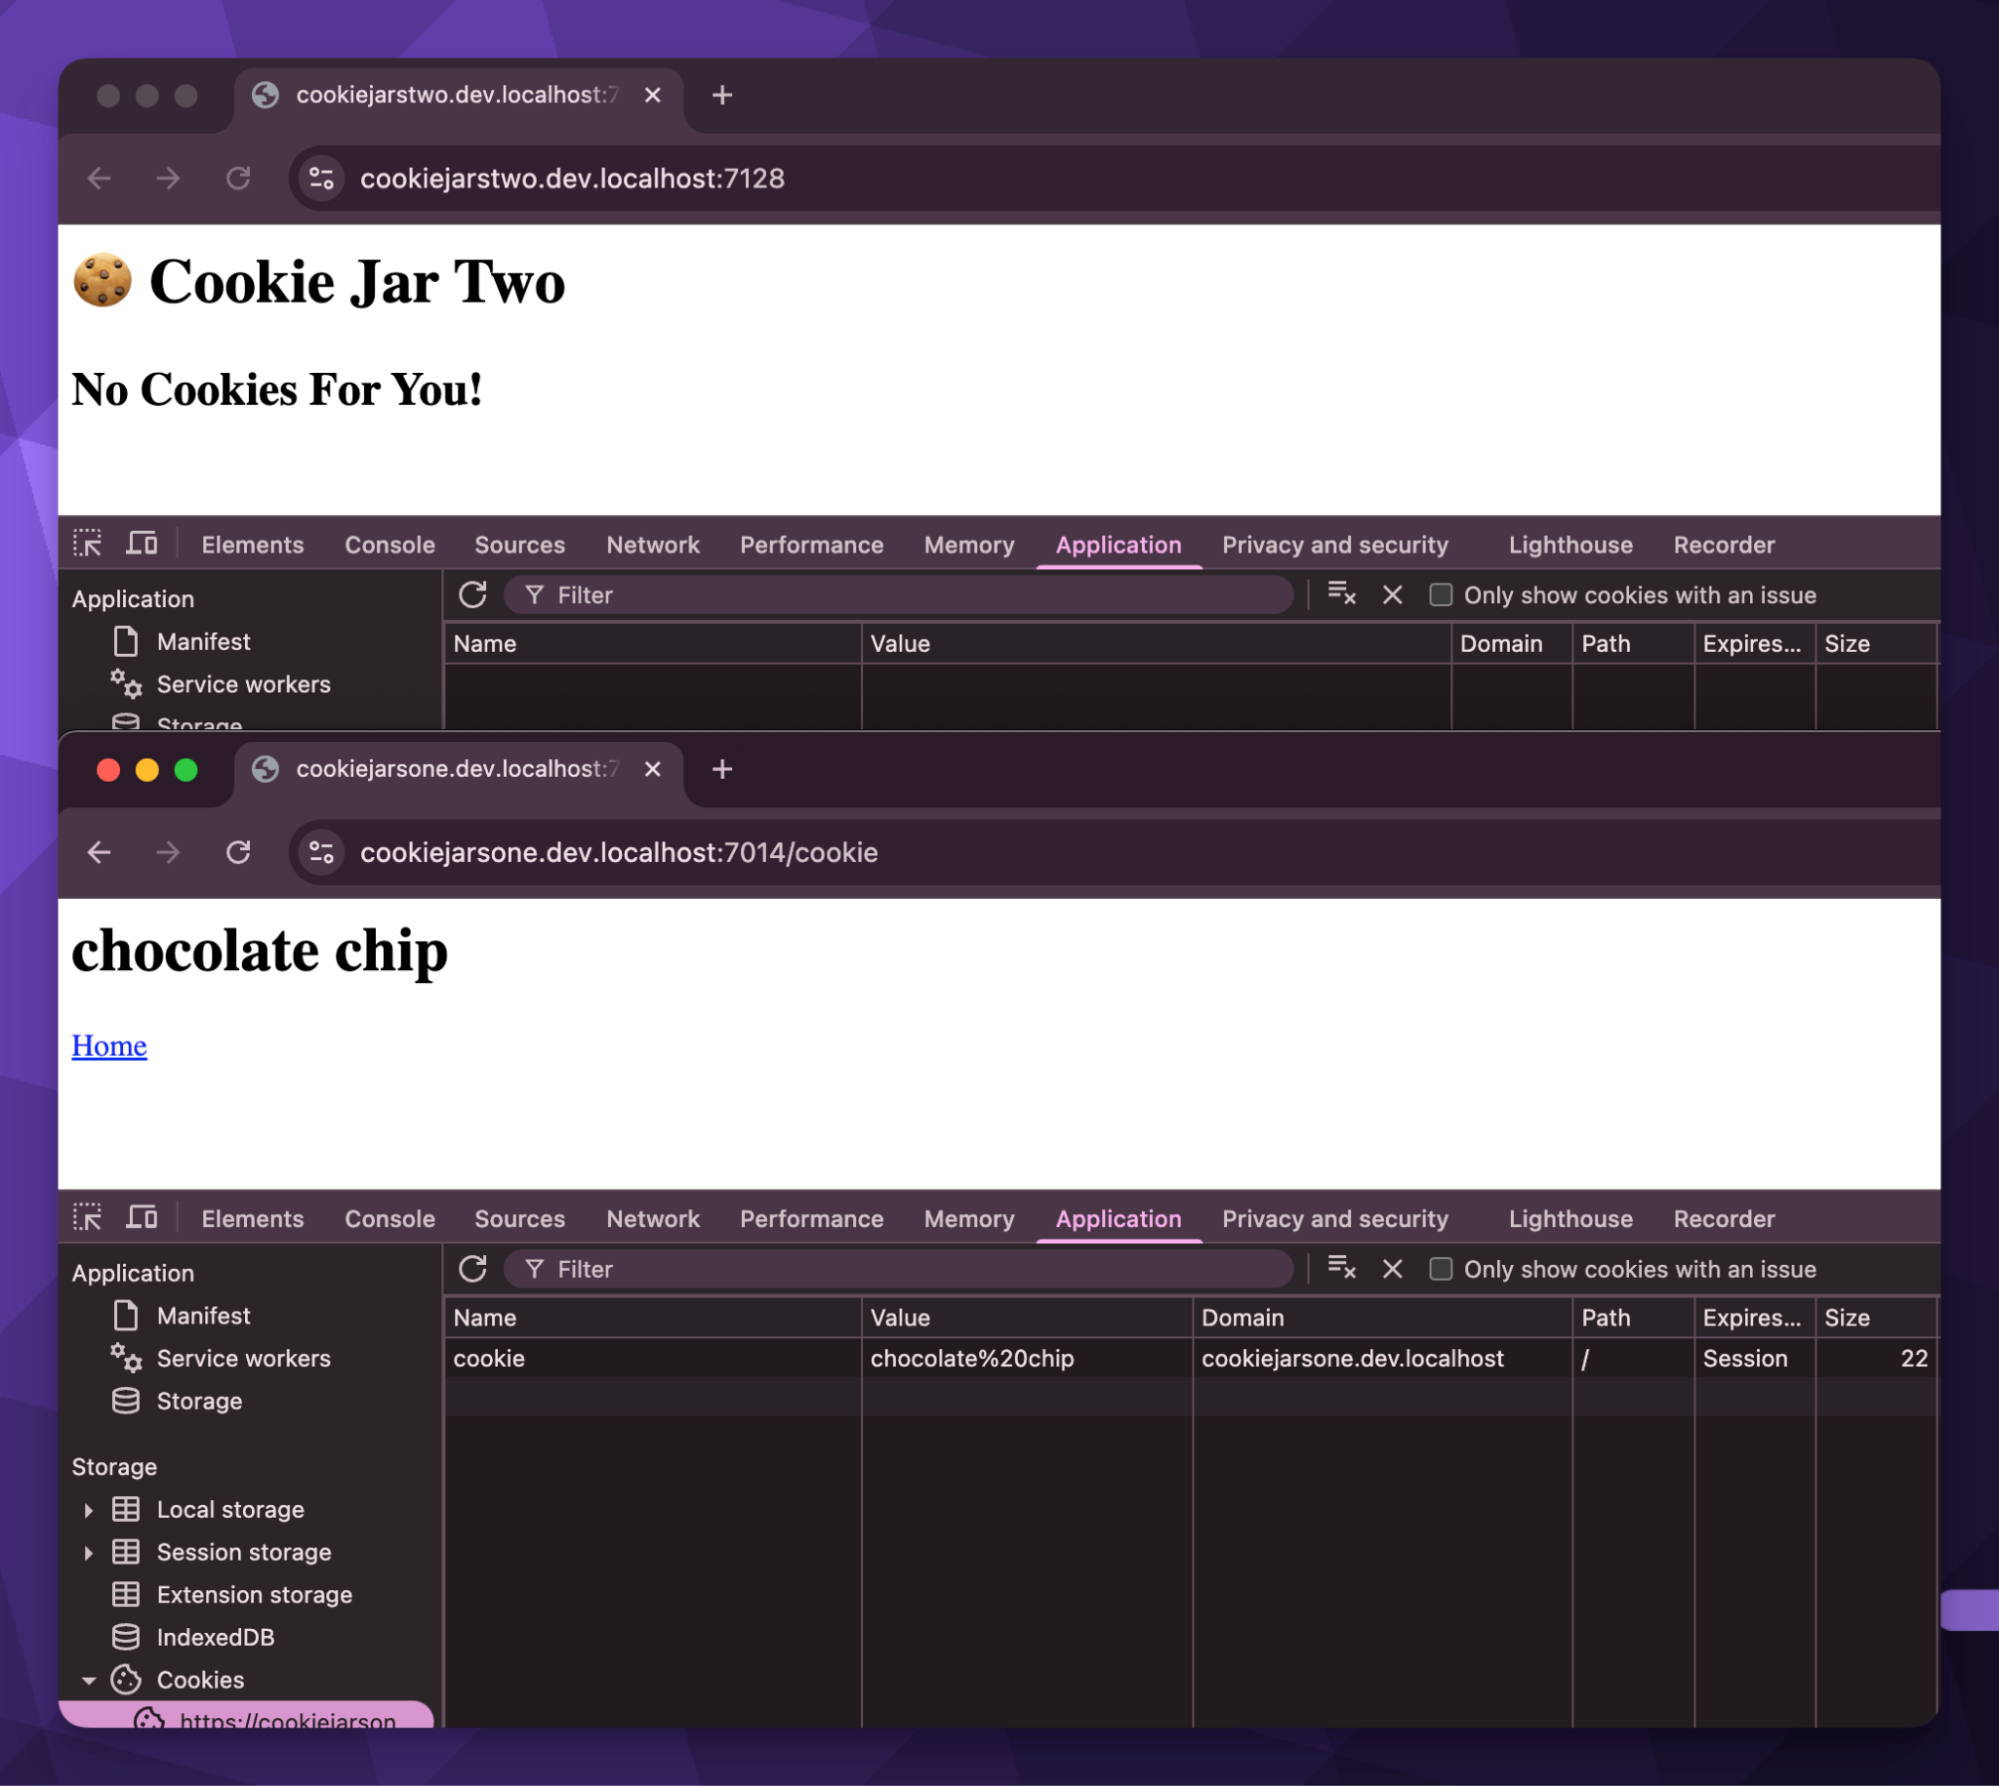
Task: Activate inspect element picker in cookiejarstwo DevTools
Action: pos(88,544)
